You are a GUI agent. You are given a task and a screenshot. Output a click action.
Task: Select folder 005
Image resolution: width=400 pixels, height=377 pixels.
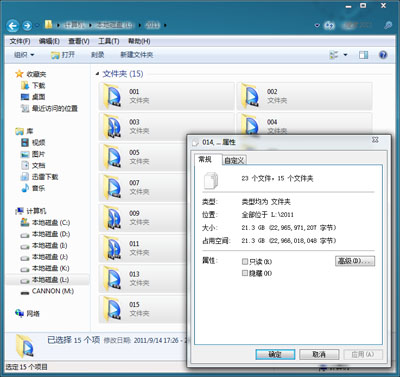[143, 157]
